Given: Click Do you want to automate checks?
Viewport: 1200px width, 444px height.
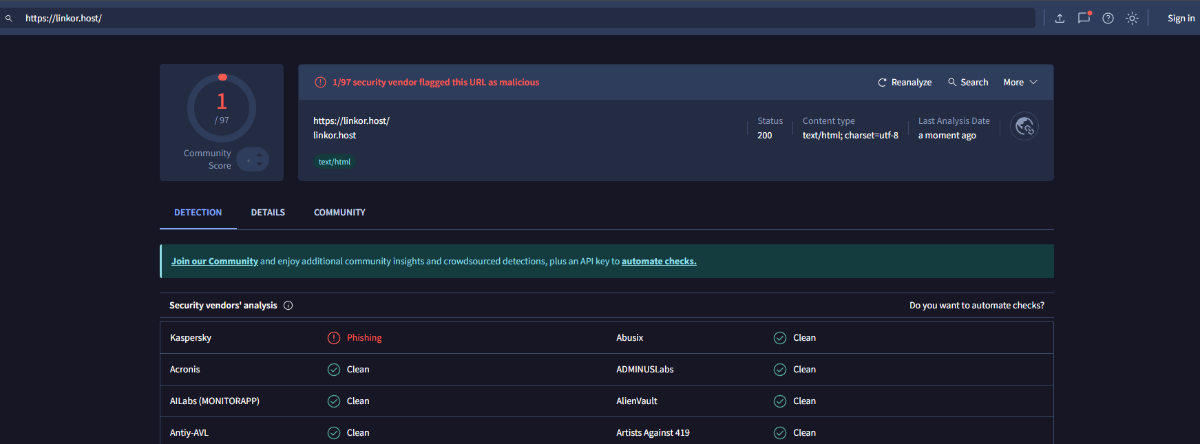Looking at the screenshot, I should pyautogui.click(x=977, y=305).
